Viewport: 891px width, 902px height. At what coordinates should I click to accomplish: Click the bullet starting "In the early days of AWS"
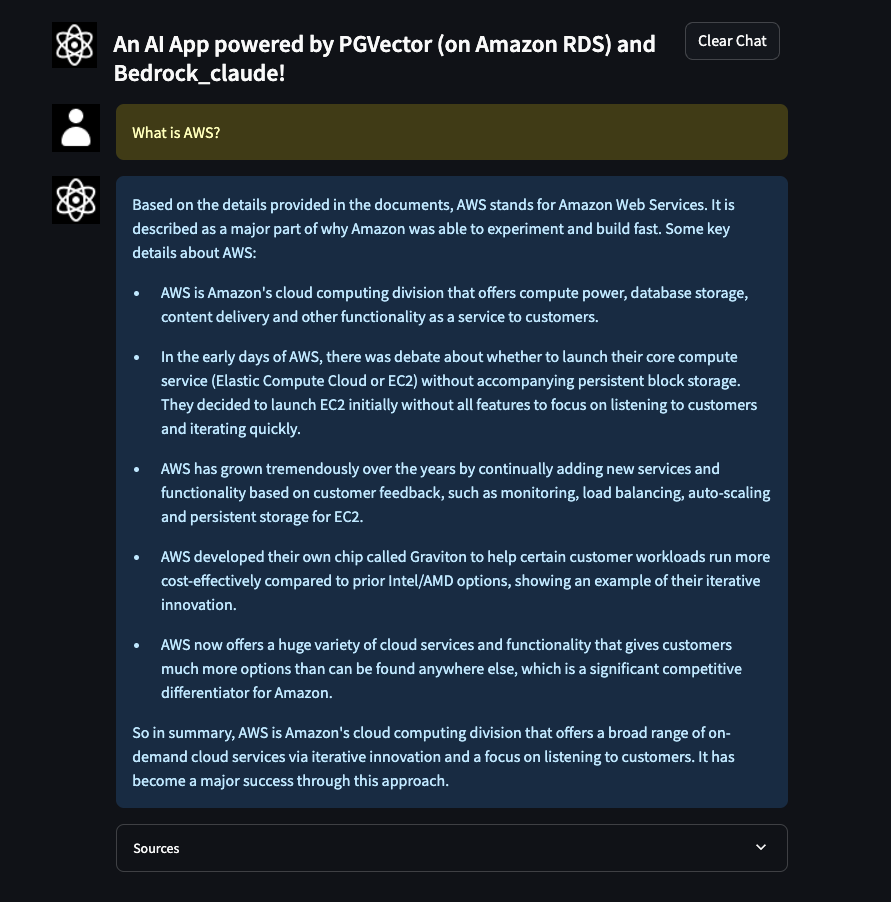coord(459,392)
